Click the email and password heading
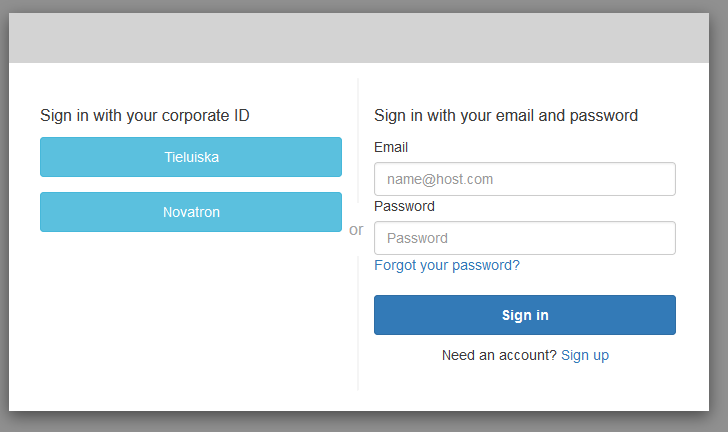This screenshot has width=728, height=432. click(x=506, y=115)
